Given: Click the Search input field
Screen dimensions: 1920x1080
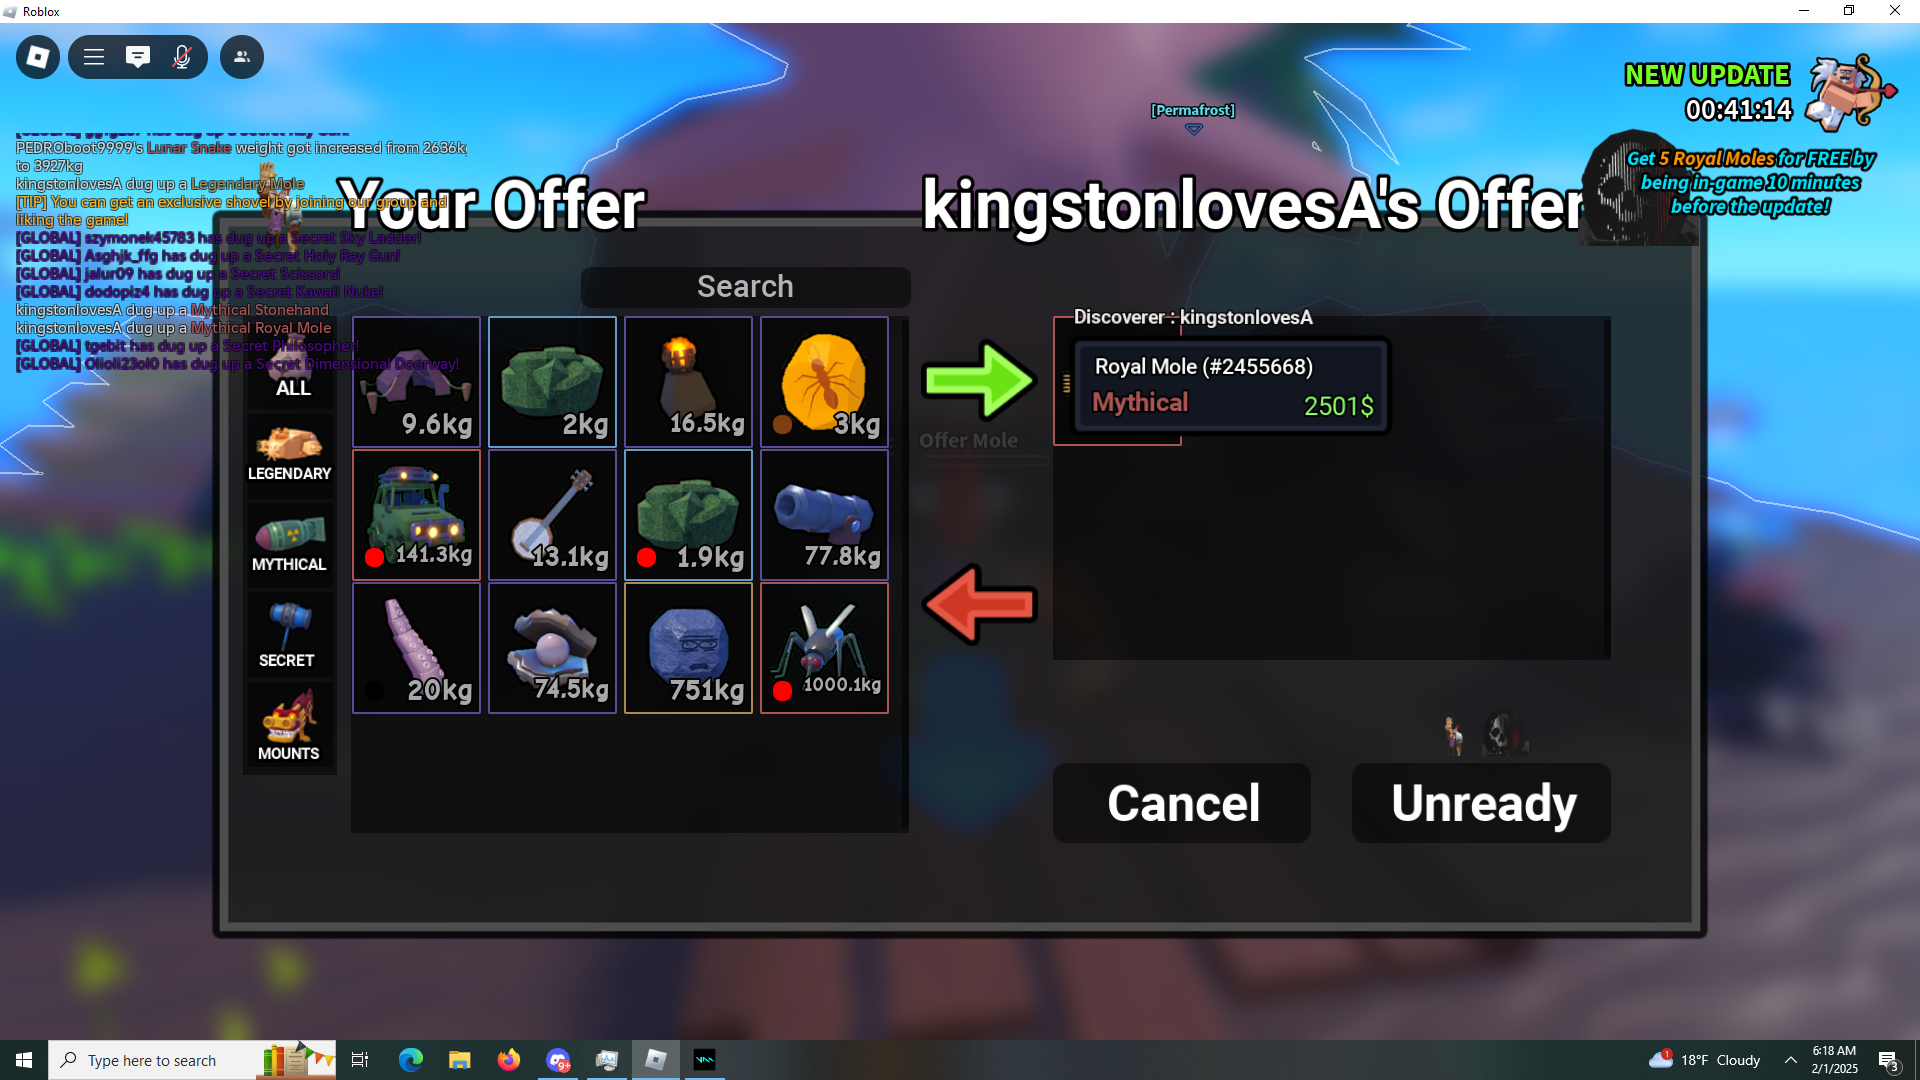Looking at the screenshot, I should tap(745, 287).
